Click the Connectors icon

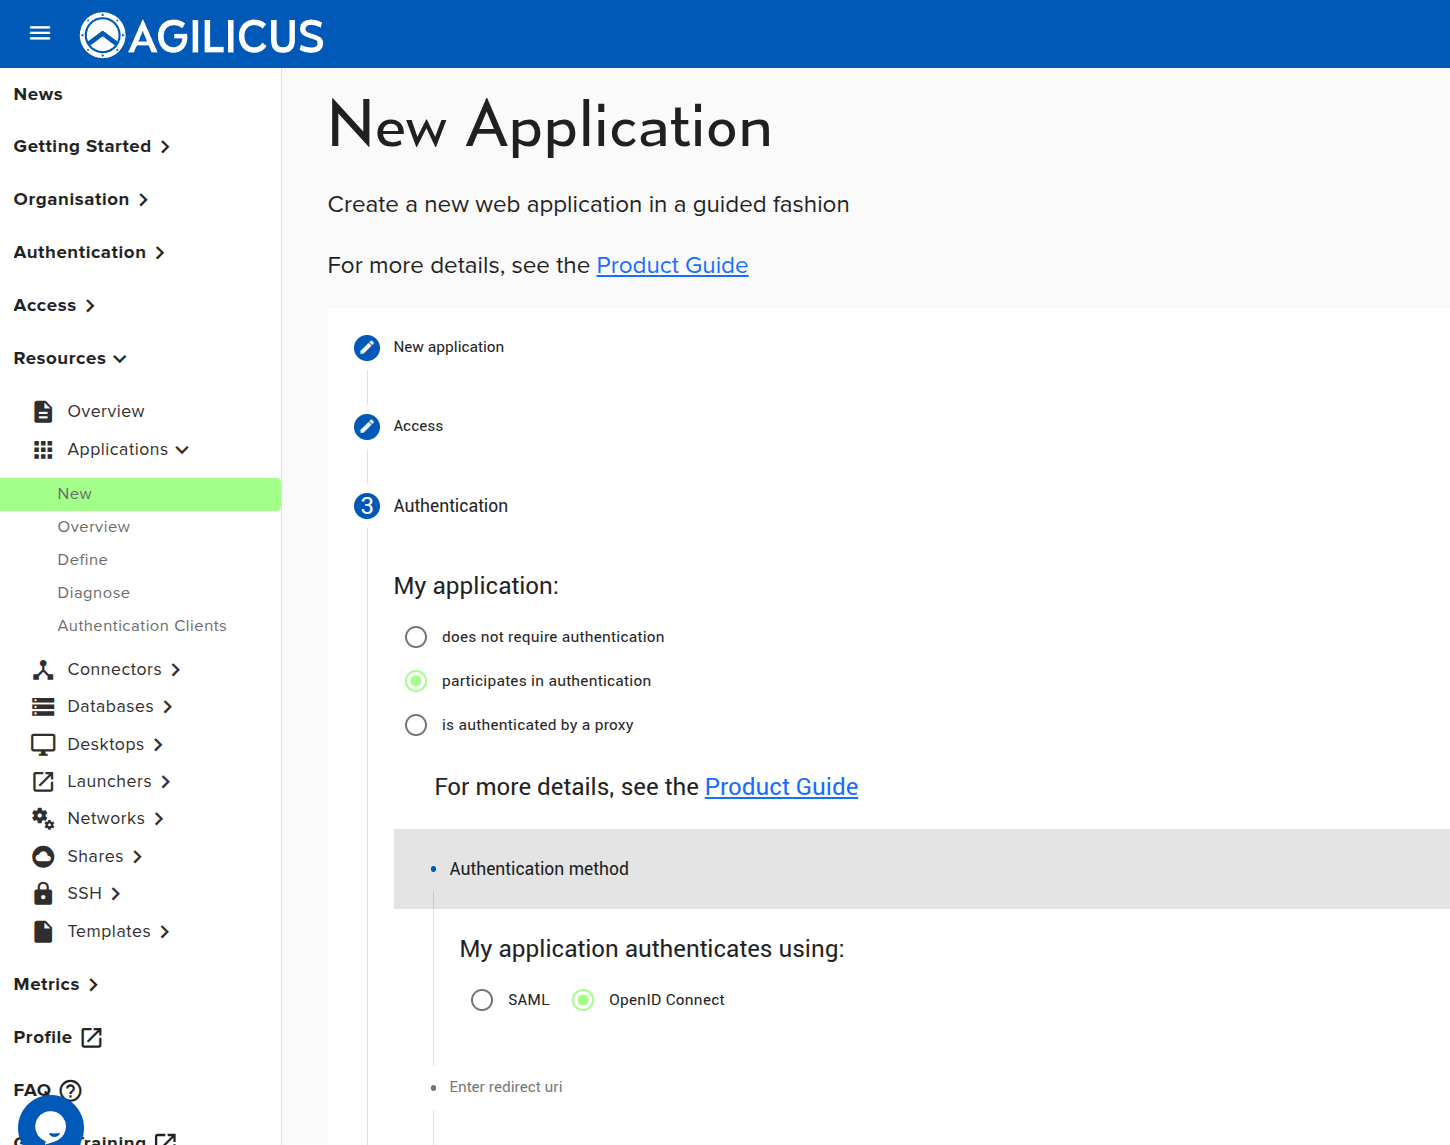coord(43,670)
